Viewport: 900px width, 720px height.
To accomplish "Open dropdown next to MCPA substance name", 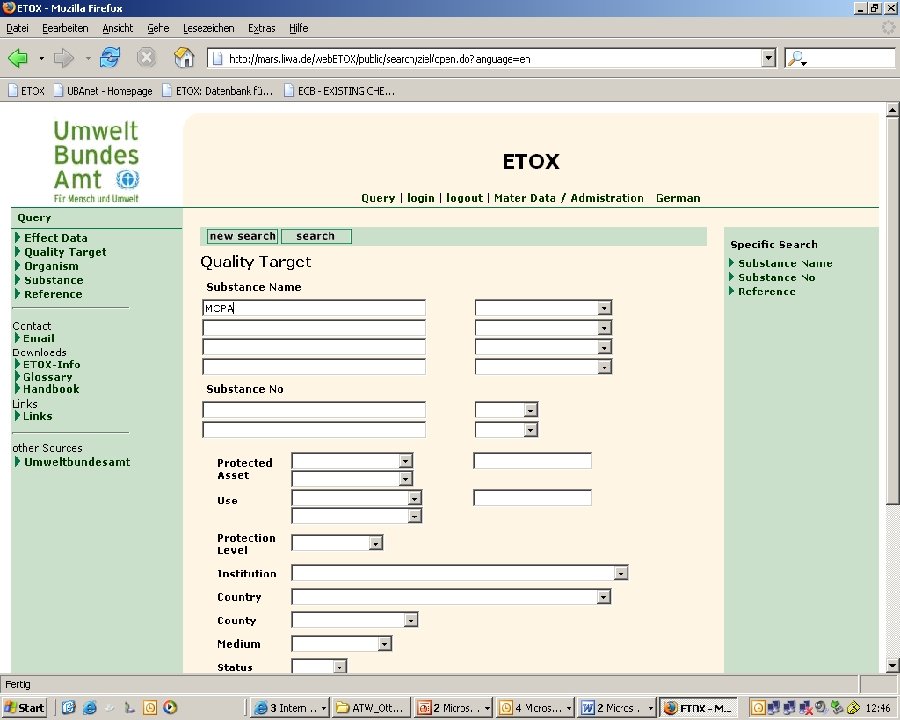I will (604, 308).
